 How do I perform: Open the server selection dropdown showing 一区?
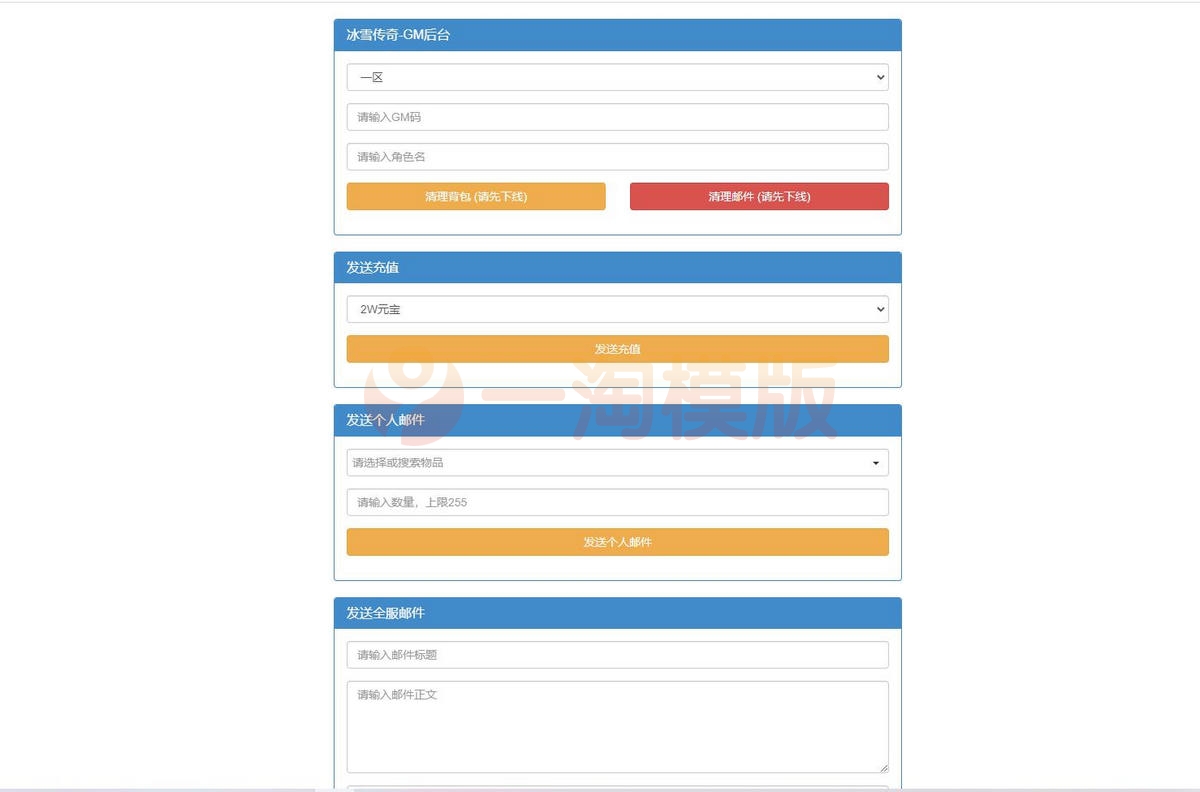[617, 77]
